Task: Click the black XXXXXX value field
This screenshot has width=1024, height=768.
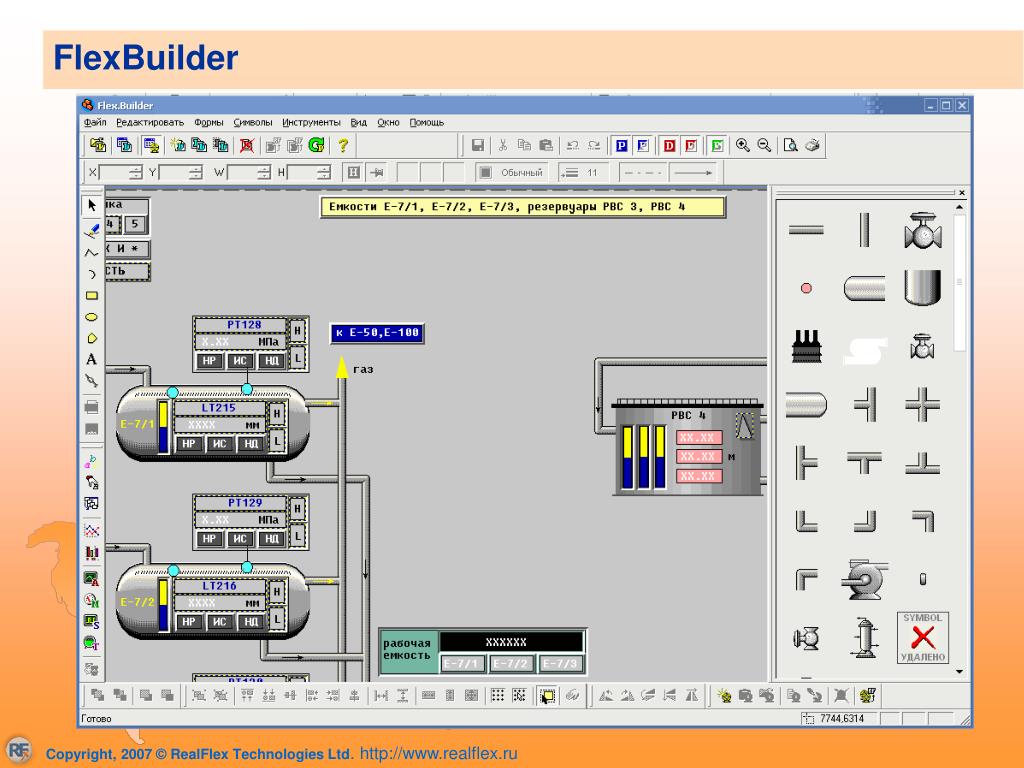Action: pyautogui.click(x=511, y=642)
